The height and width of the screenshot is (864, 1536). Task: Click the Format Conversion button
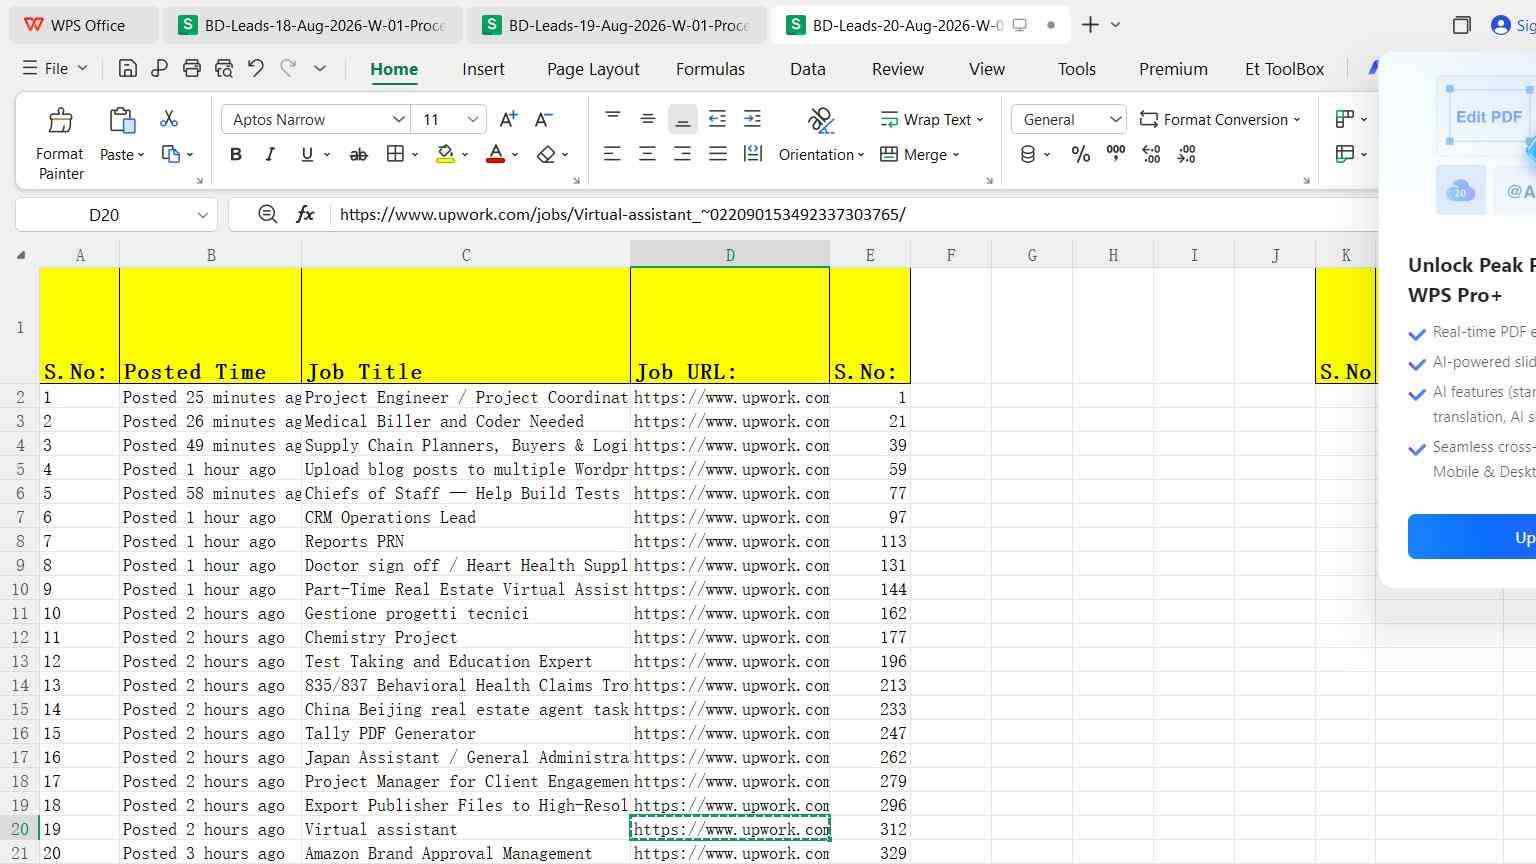[1220, 119]
